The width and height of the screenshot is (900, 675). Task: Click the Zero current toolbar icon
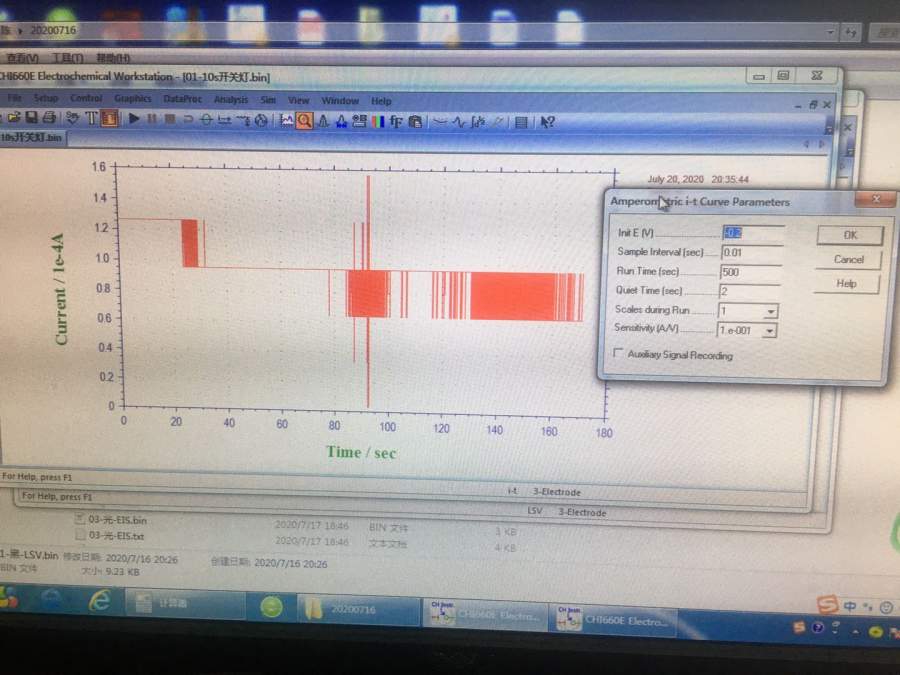coord(206,119)
